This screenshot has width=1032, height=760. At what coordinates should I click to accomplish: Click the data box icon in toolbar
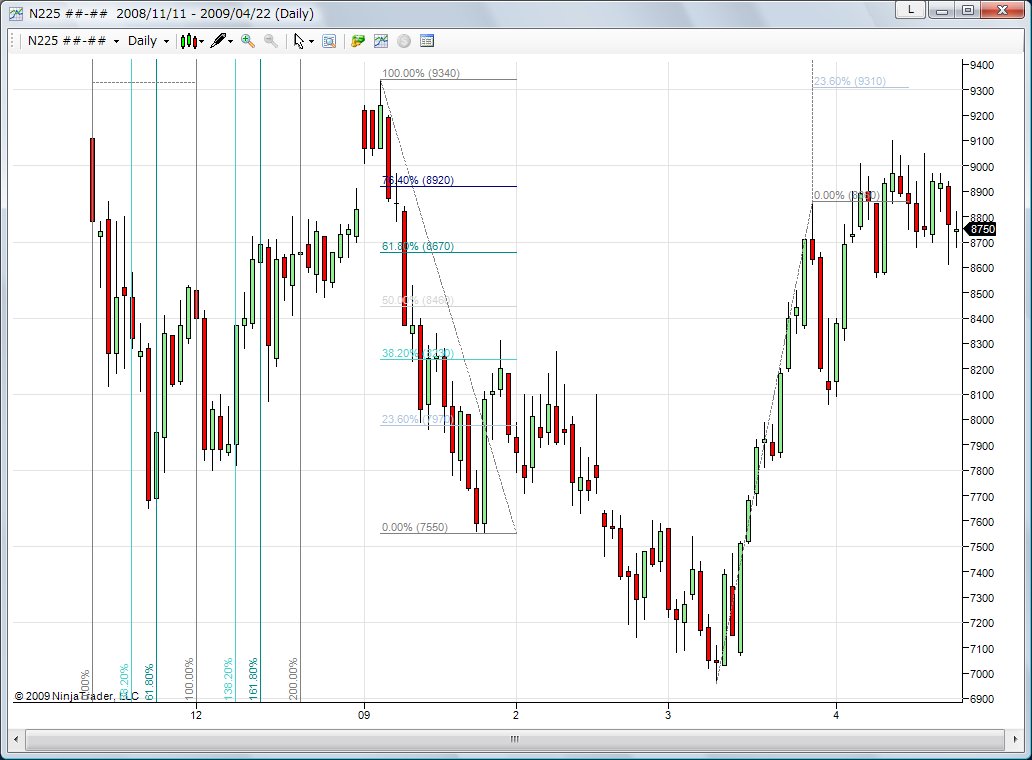tap(329, 41)
